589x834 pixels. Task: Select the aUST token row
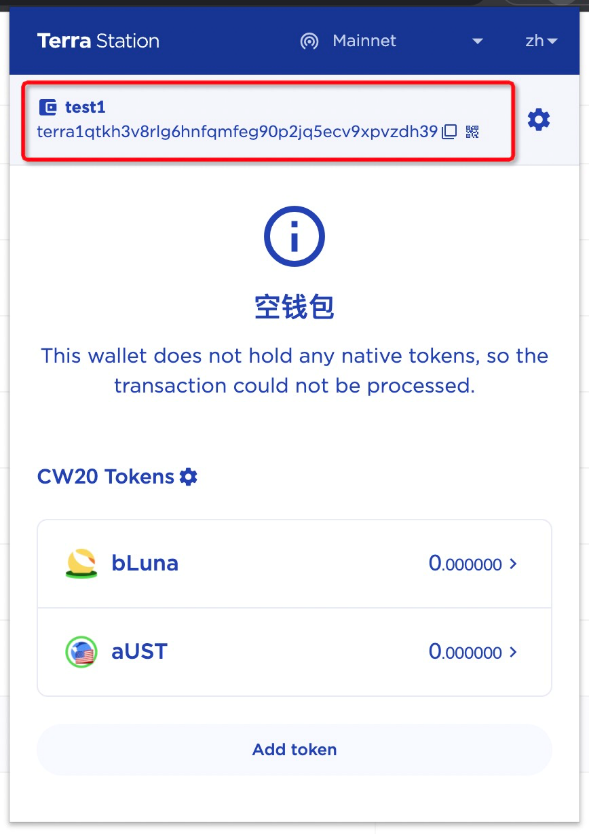point(294,652)
